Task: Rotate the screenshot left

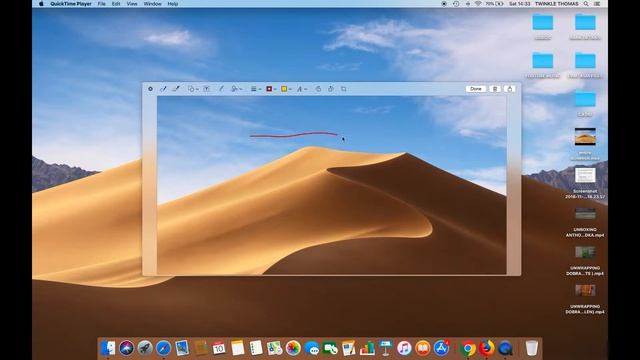Action: (318, 89)
